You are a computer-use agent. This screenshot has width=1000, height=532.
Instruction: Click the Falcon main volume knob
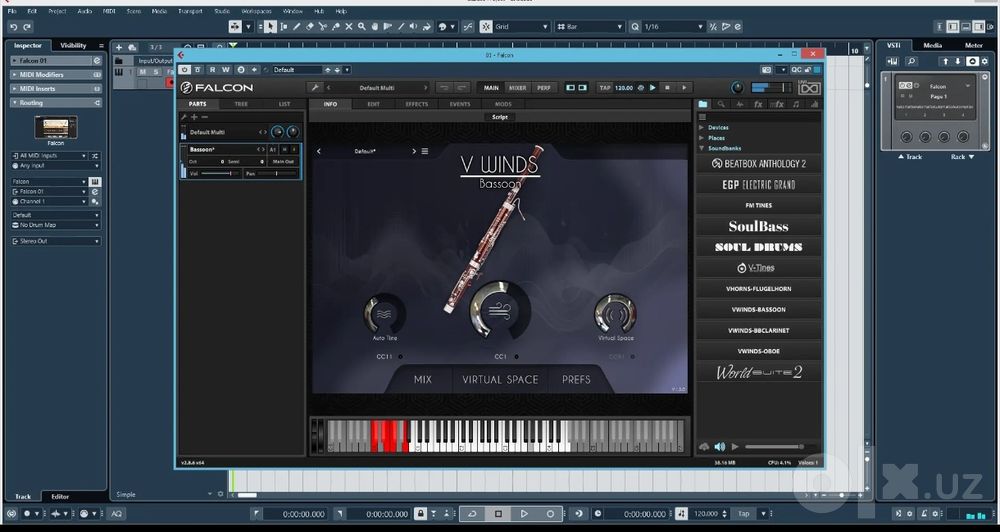click(x=737, y=87)
